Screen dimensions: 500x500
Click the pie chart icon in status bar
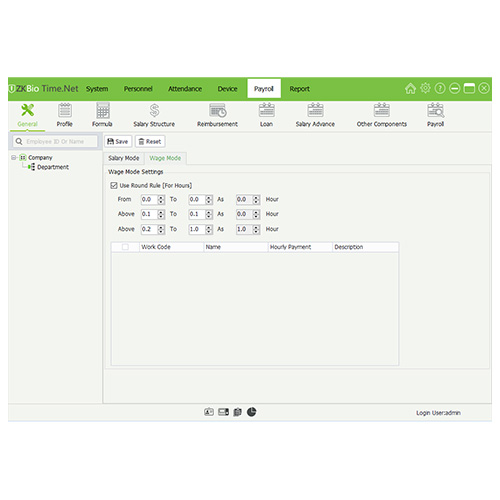[x=252, y=412]
